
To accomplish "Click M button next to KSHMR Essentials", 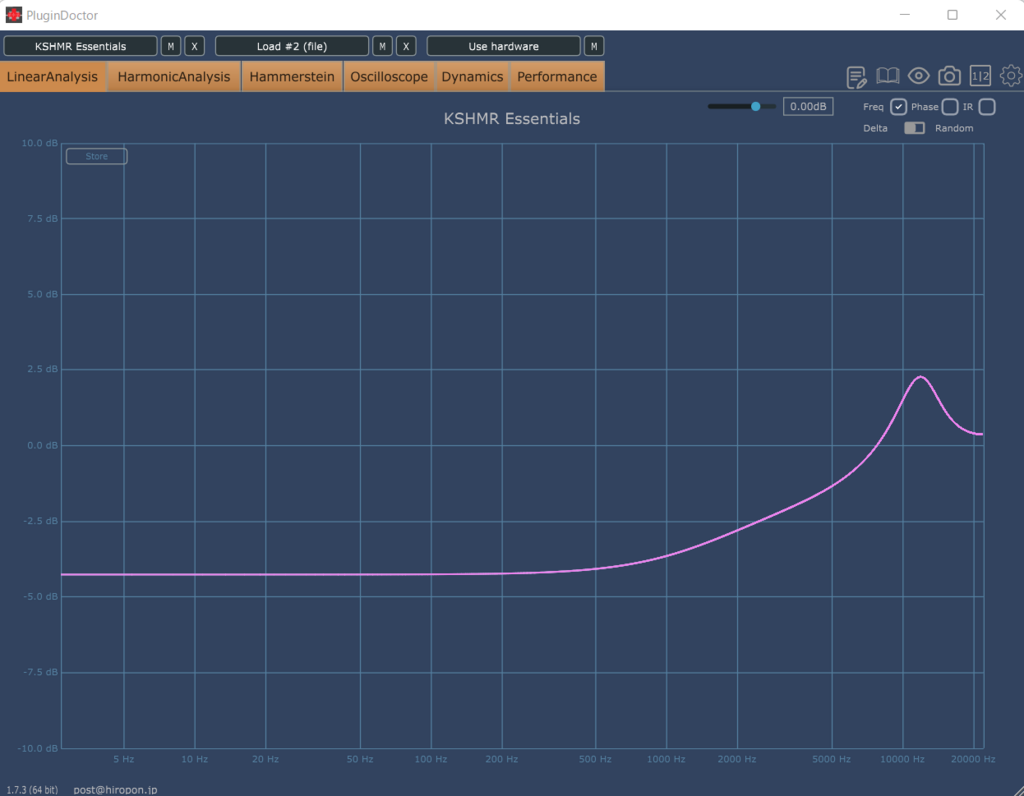I will (x=170, y=46).
